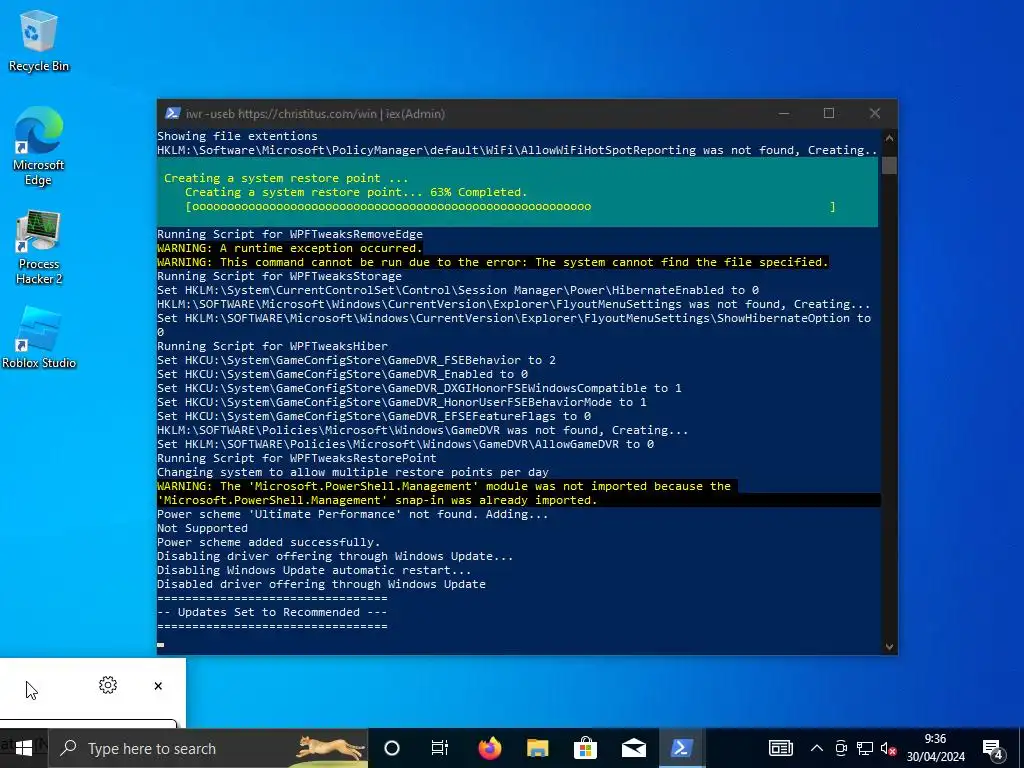Click 'Running Script for WPFTweaksRemoveEdge' line
The height and width of the screenshot is (768, 1024).
290,234
